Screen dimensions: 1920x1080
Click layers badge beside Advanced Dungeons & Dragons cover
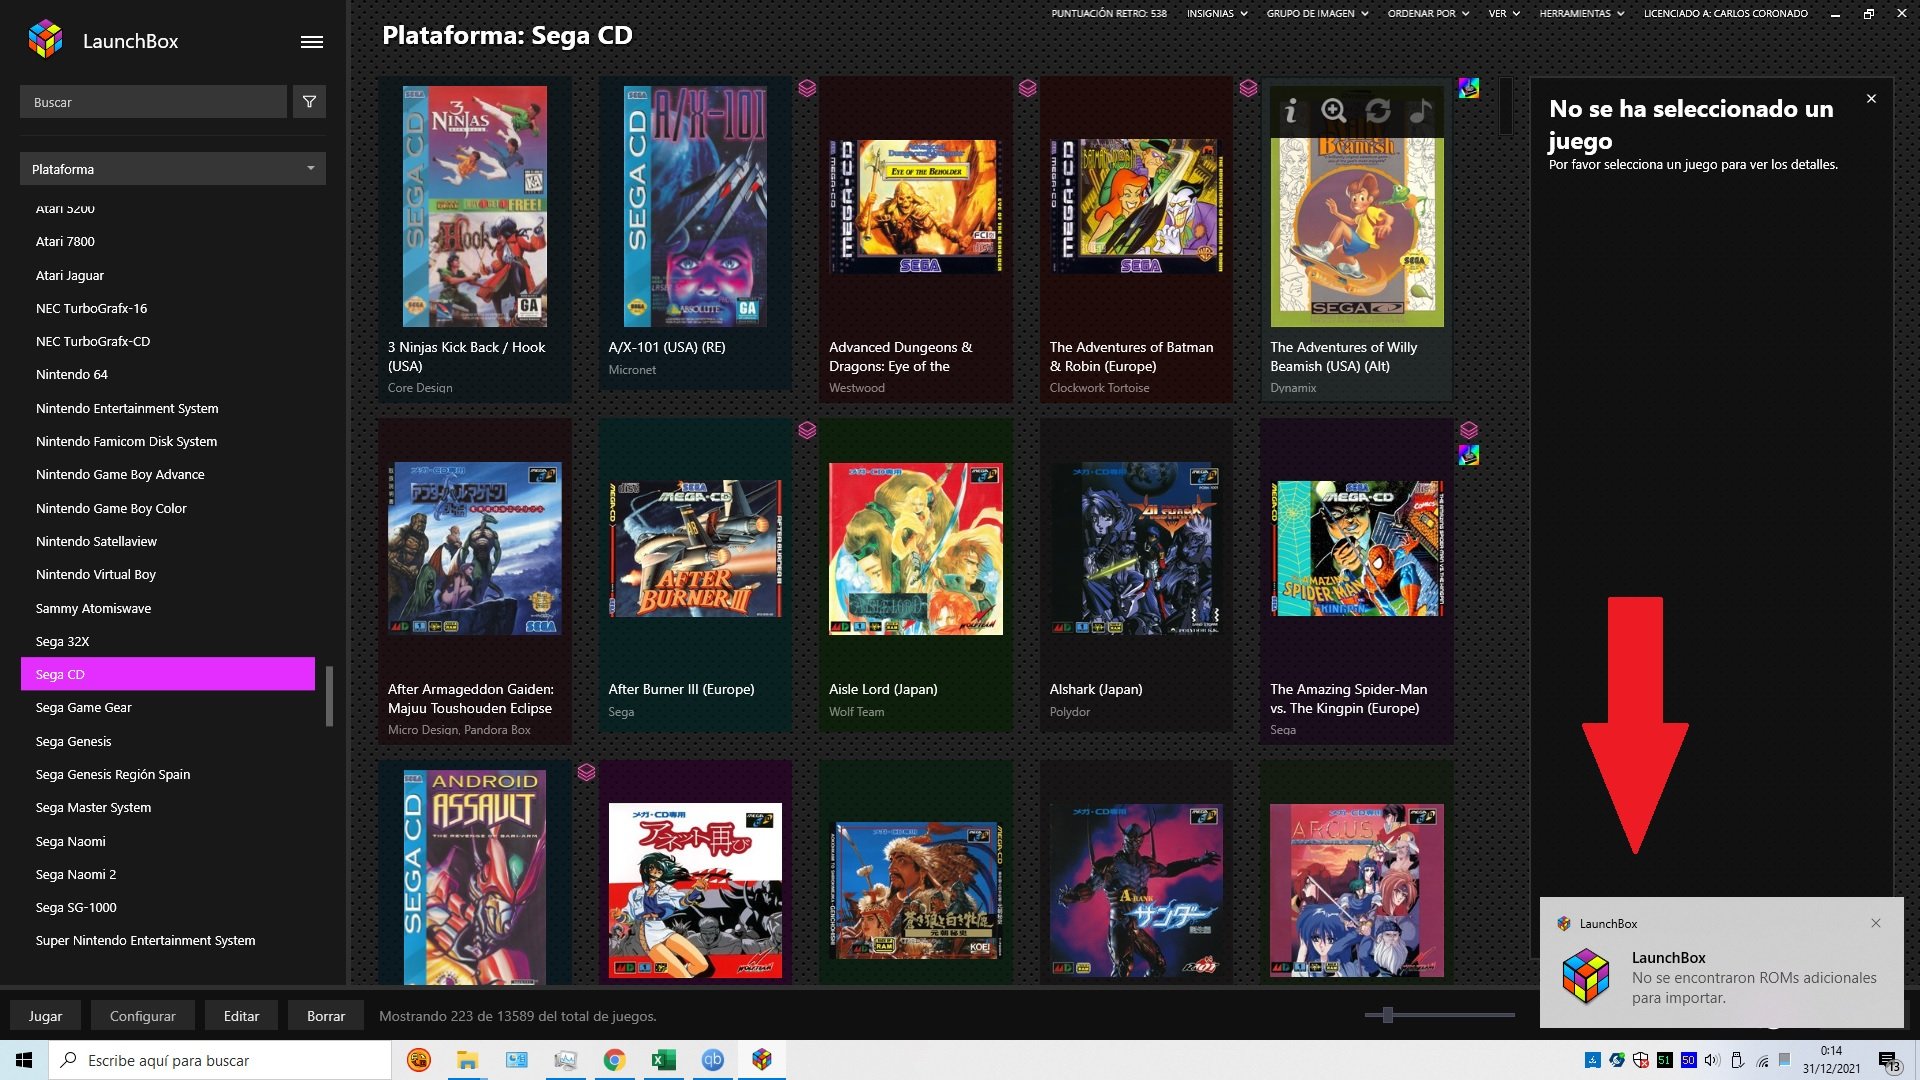tap(1027, 88)
